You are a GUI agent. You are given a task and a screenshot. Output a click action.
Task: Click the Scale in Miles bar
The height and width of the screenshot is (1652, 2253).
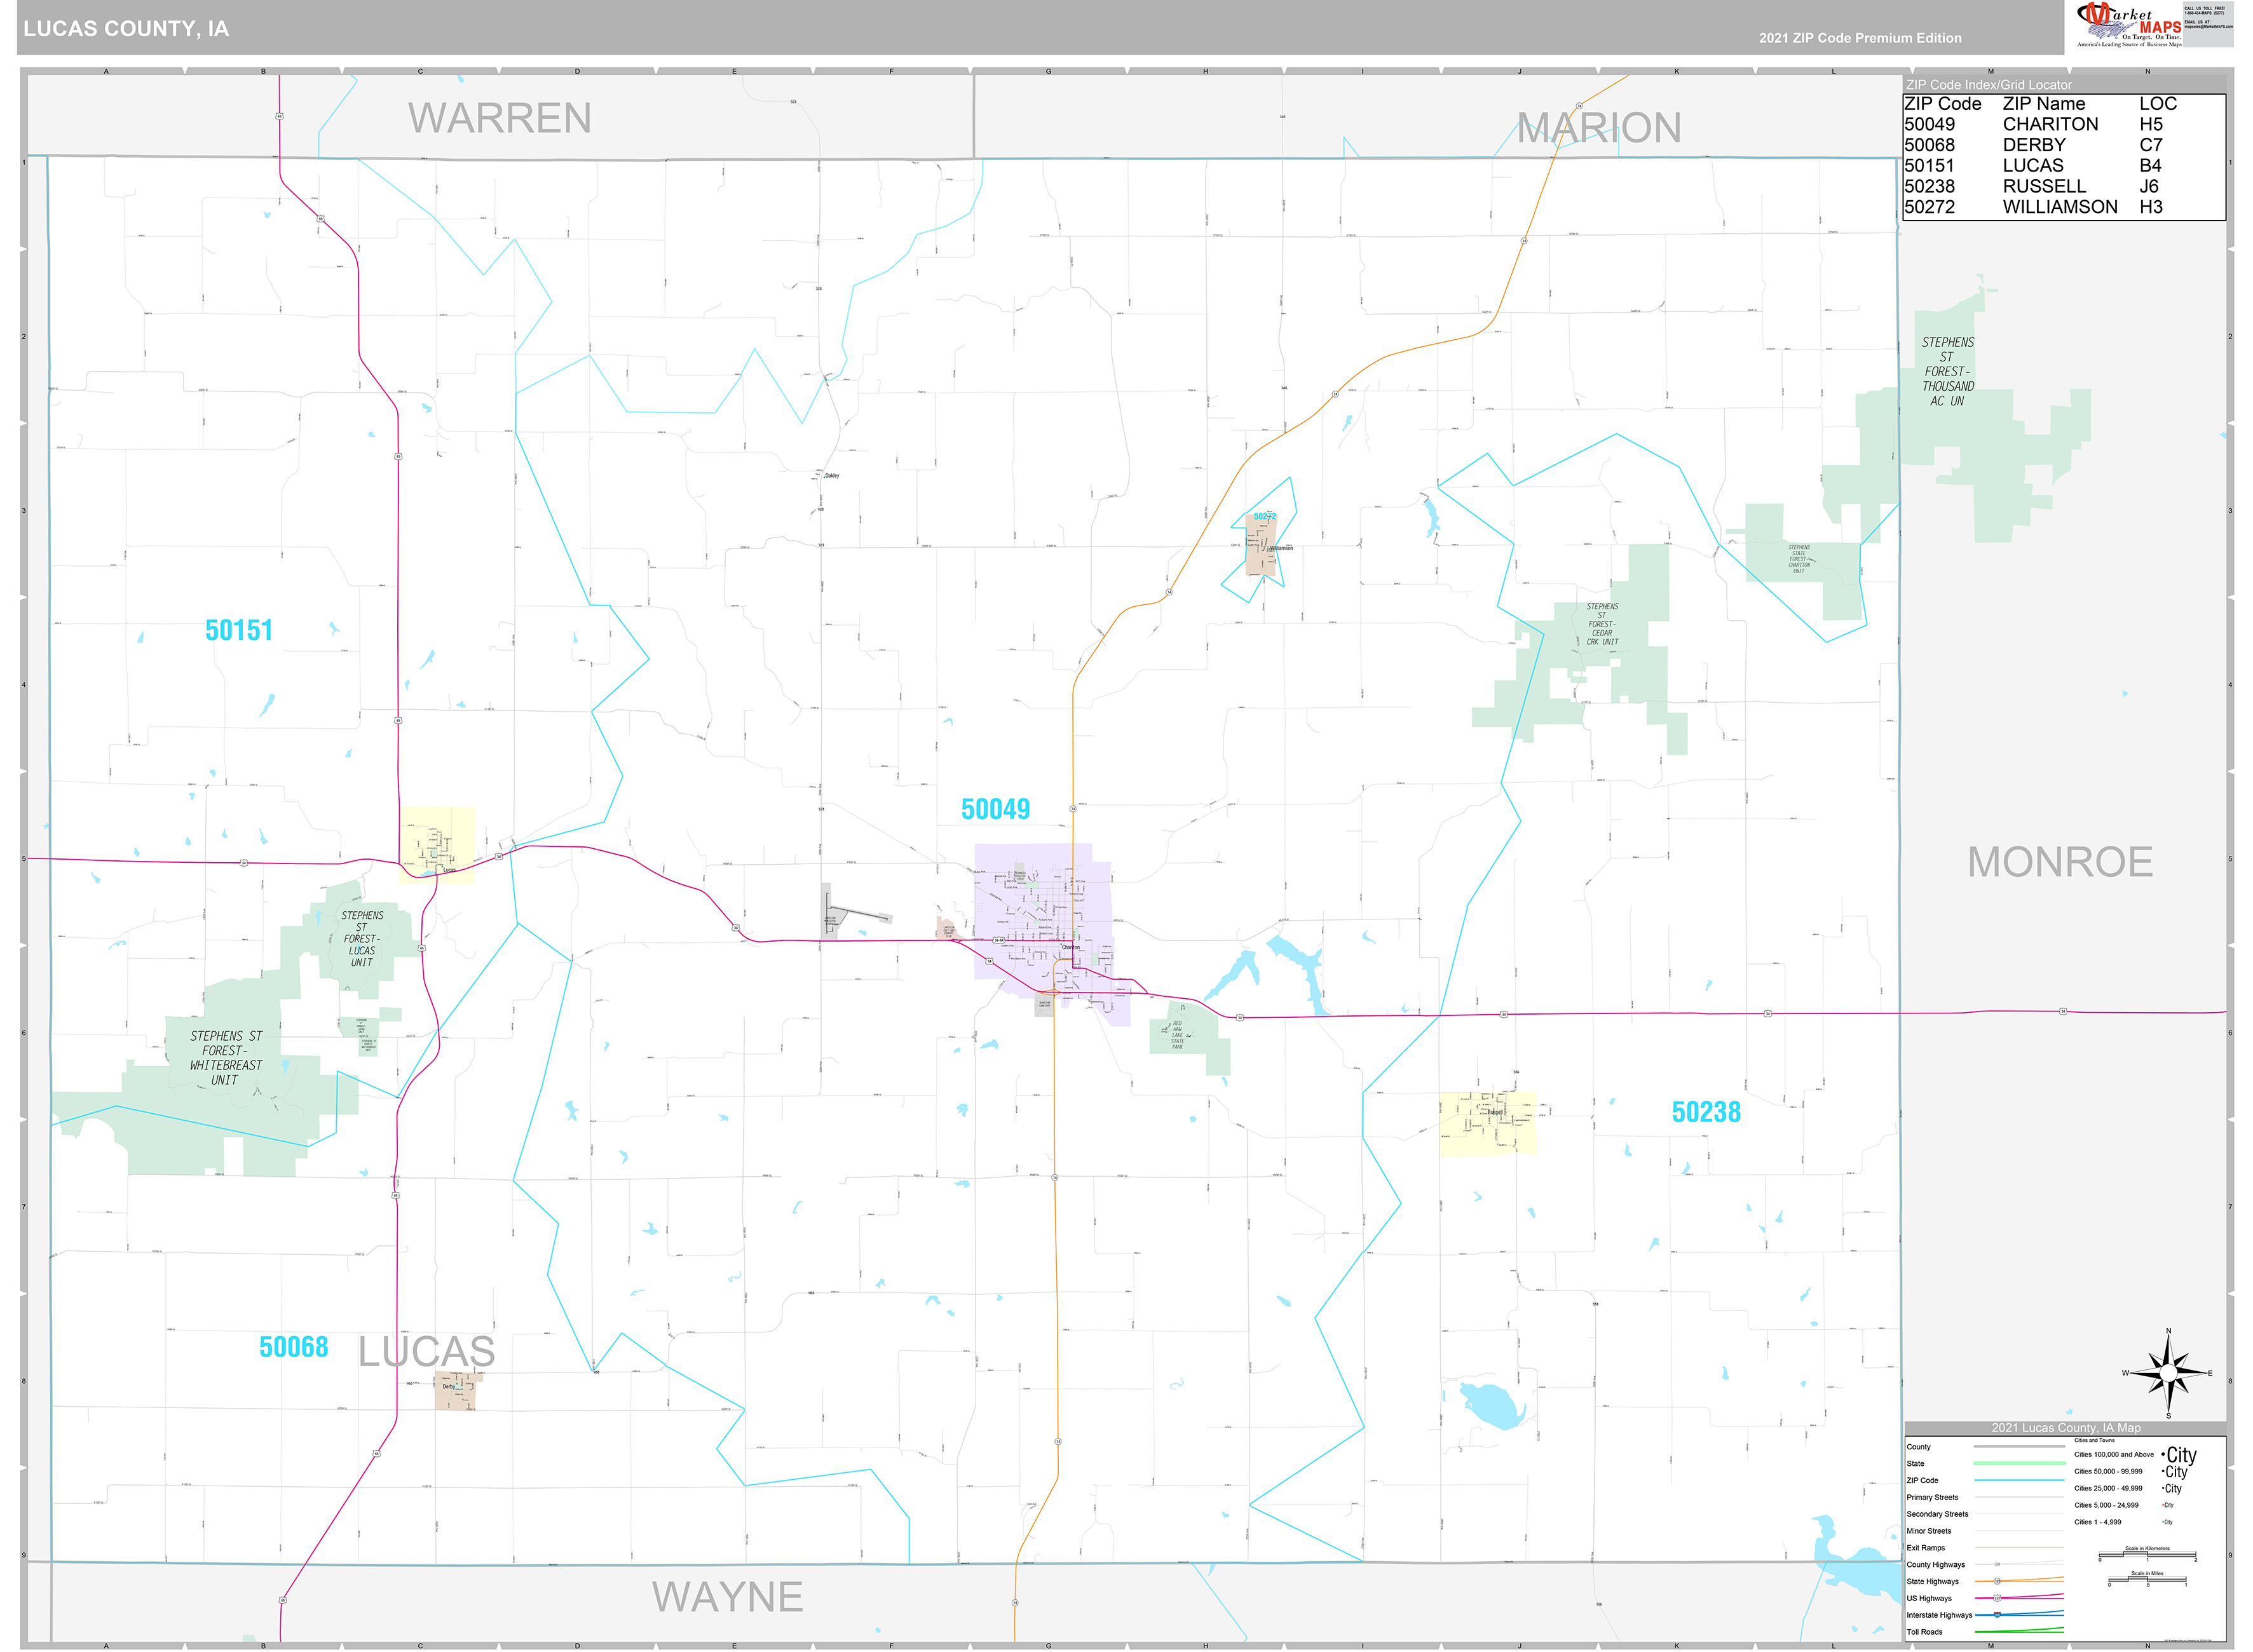[2146, 1581]
